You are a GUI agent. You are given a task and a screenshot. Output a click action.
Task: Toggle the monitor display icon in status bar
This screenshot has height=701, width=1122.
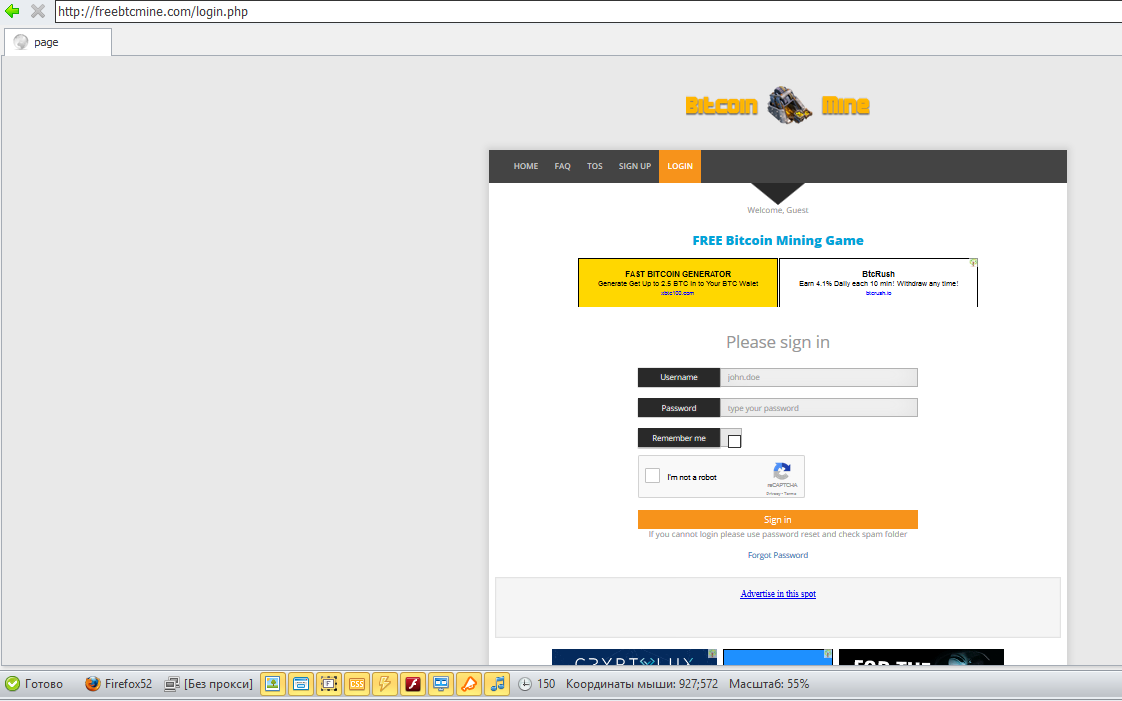click(x=441, y=684)
